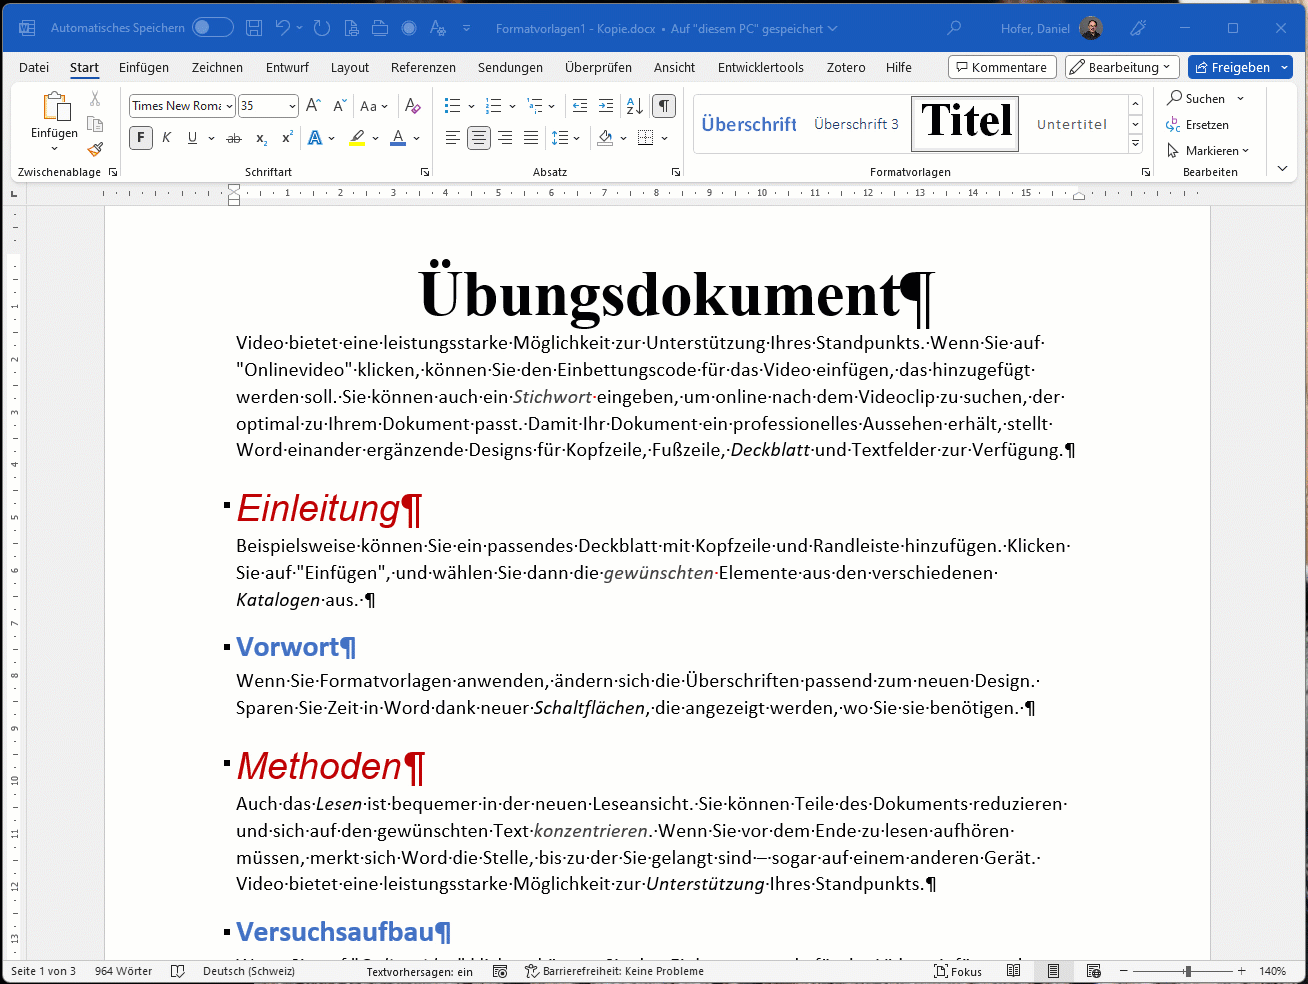Click the zoom slider in the status bar

(1187, 971)
